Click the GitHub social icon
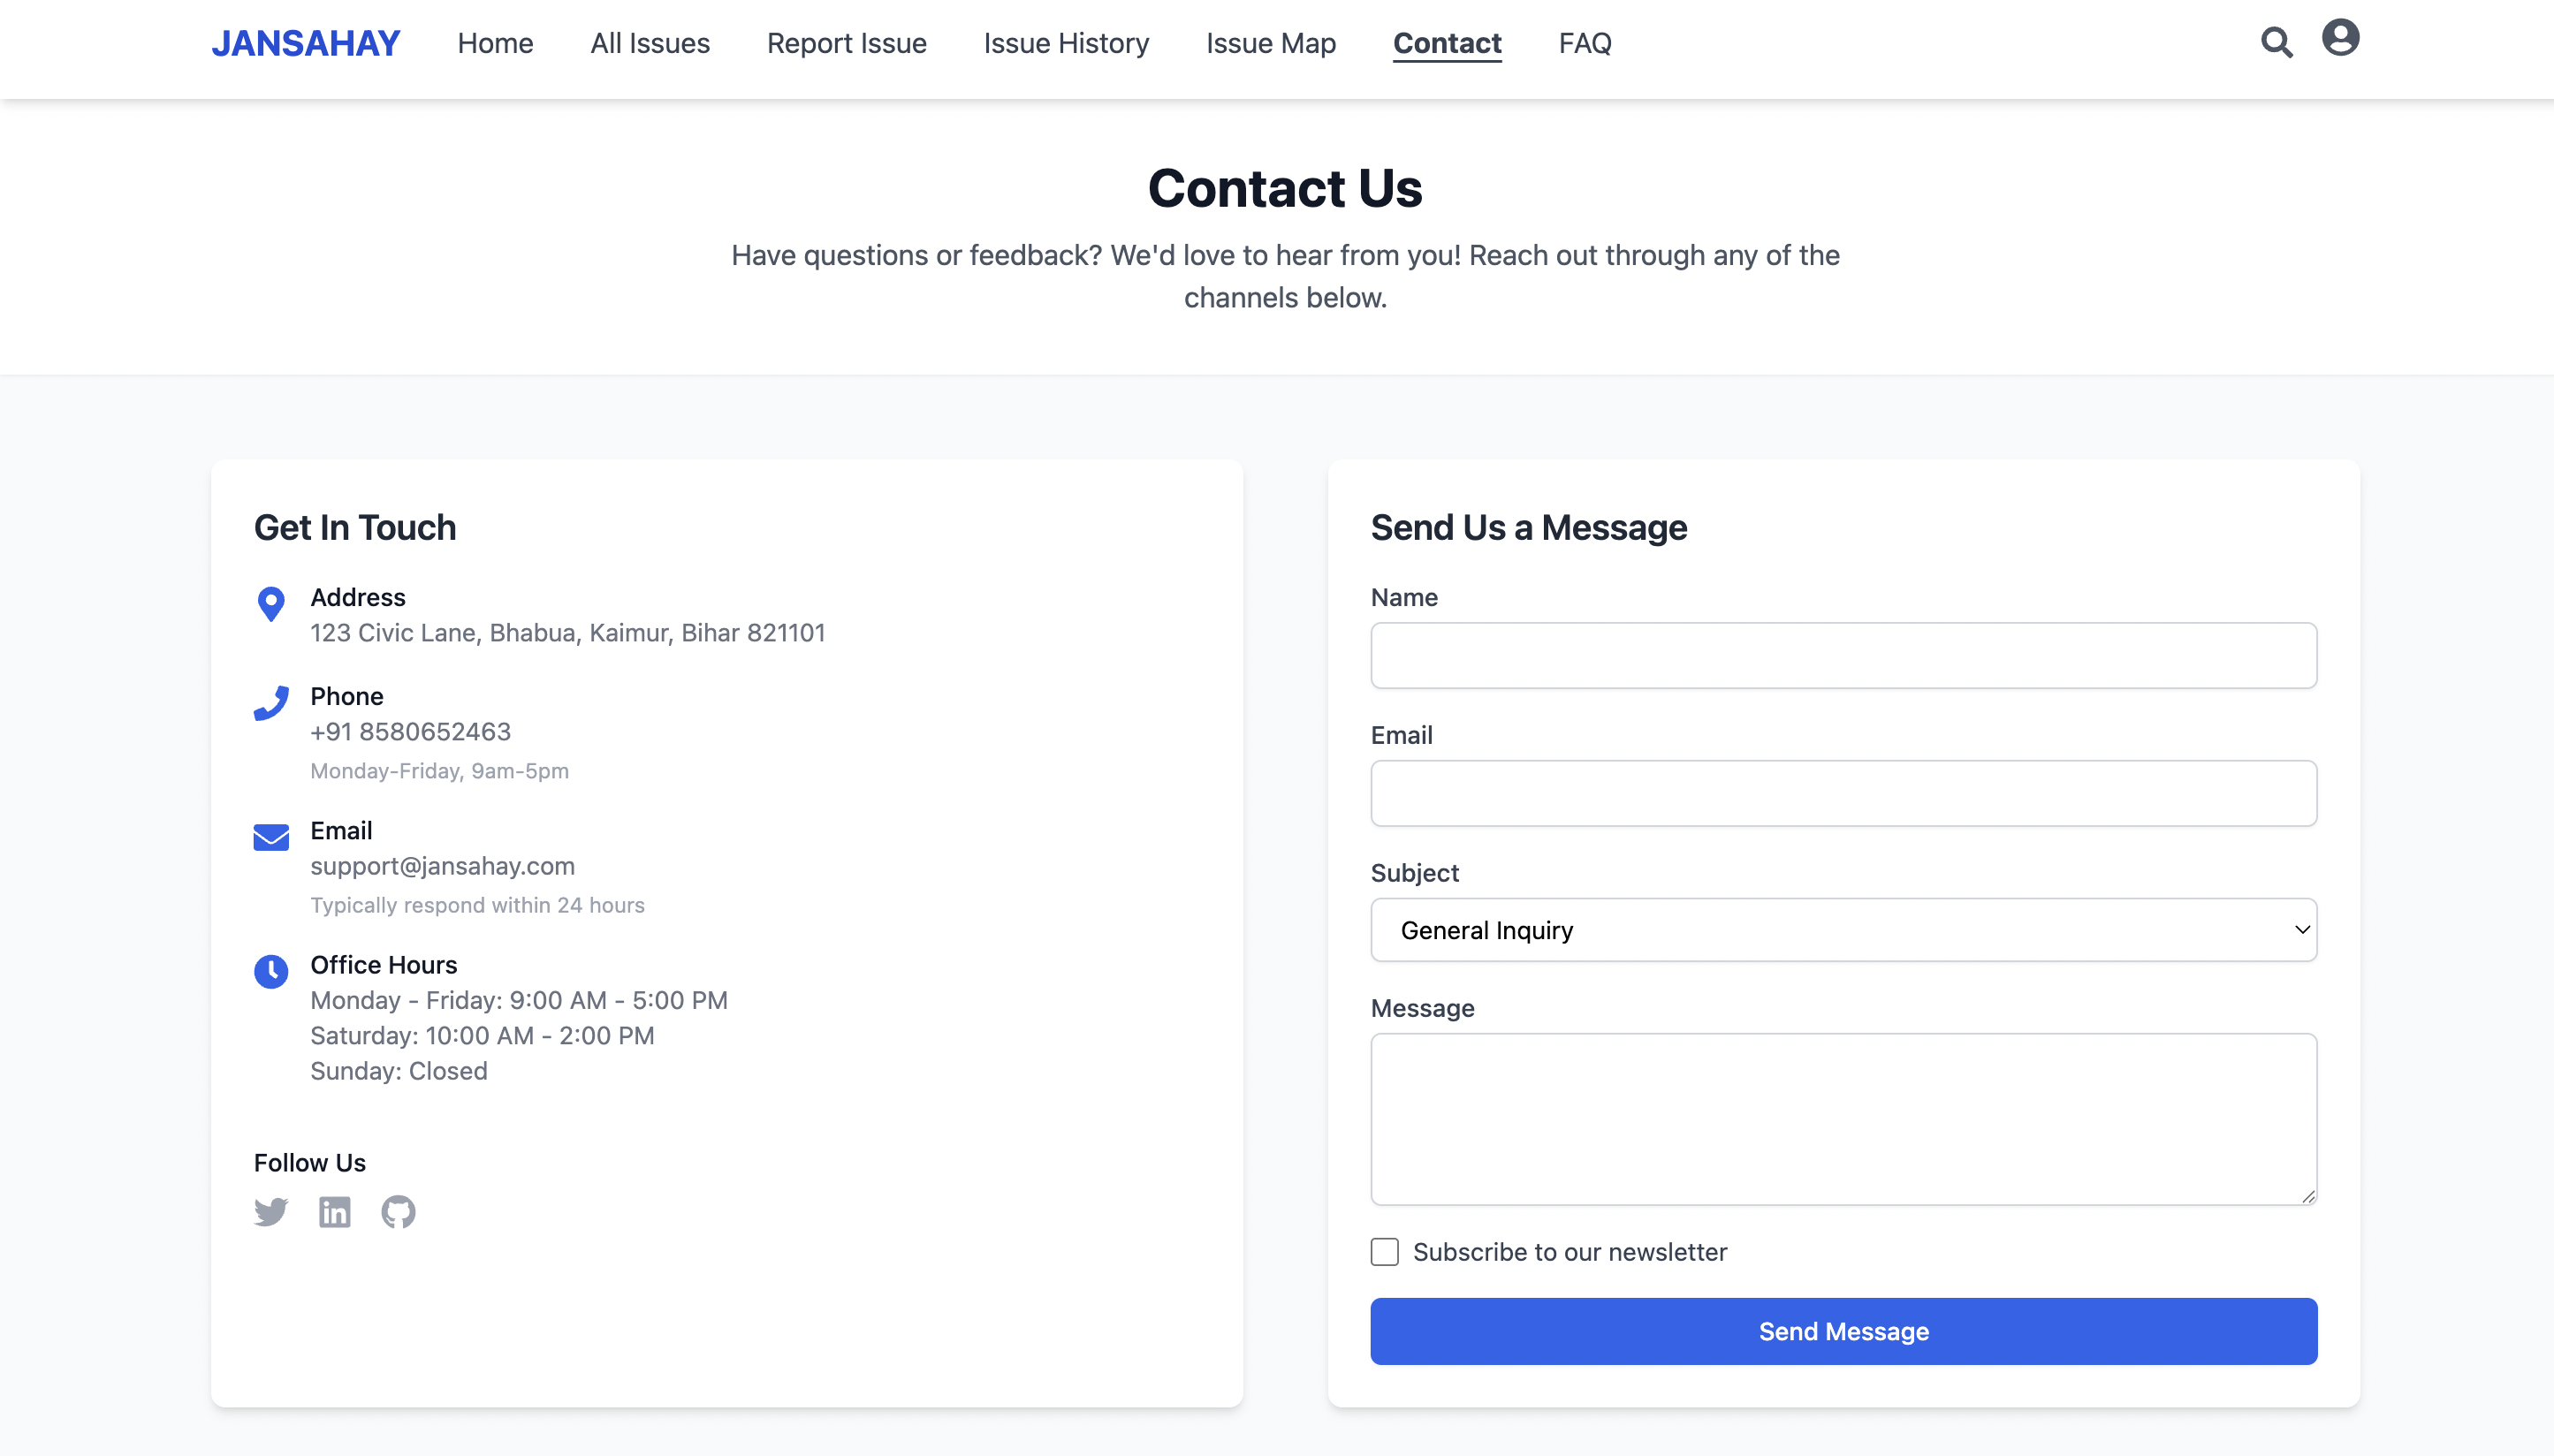This screenshot has height=1456, width=2554. (398, 1211)
